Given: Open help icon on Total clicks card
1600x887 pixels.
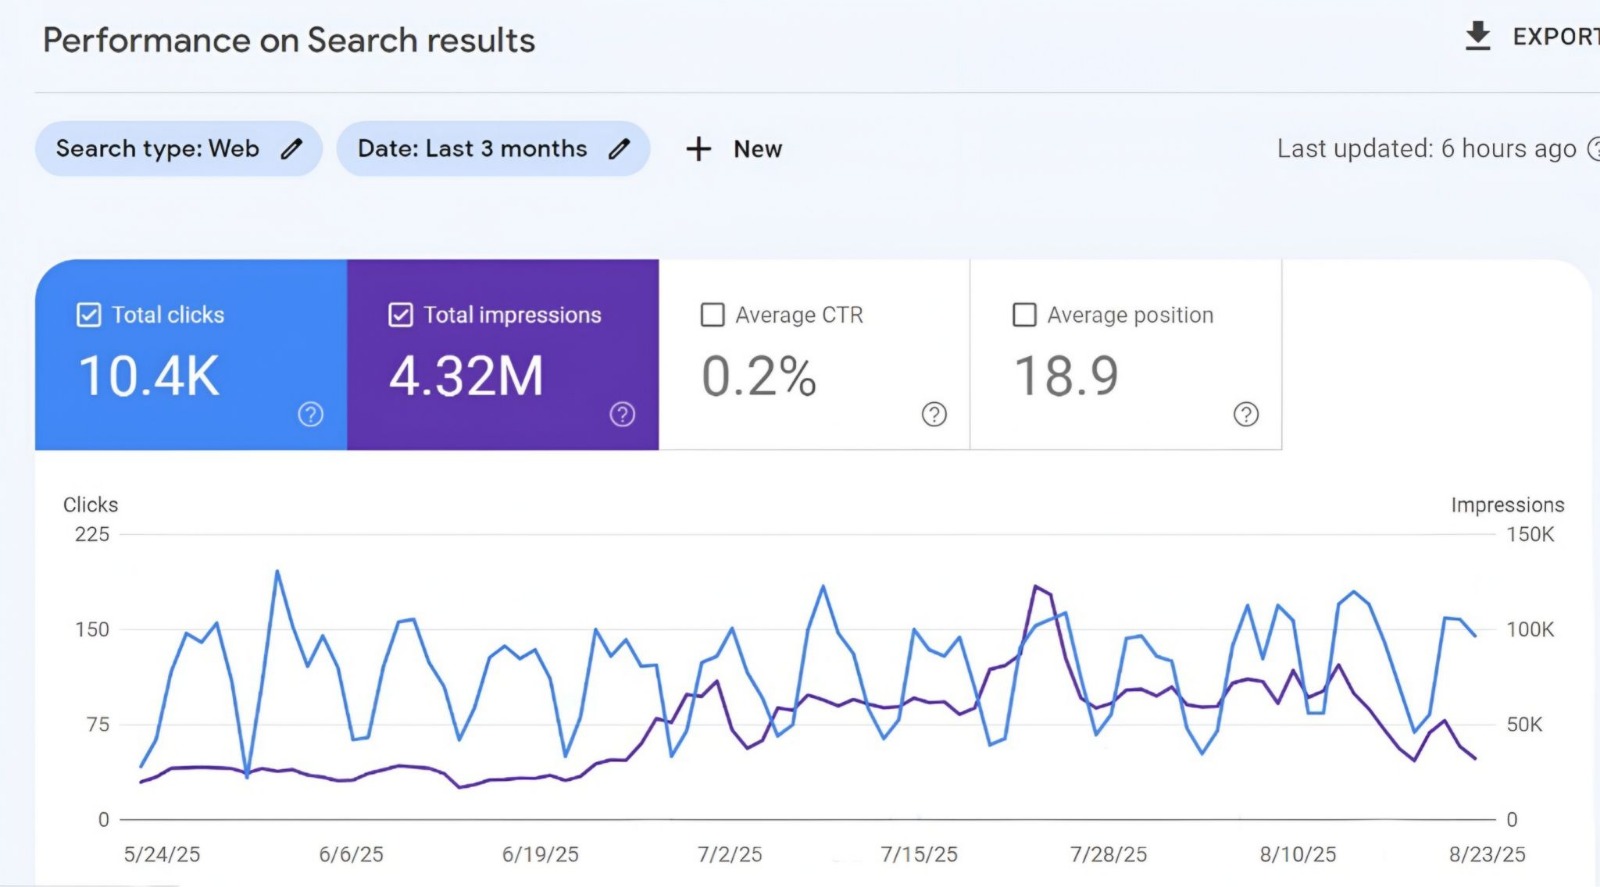Looking at the screenshot, I should 311,414.
